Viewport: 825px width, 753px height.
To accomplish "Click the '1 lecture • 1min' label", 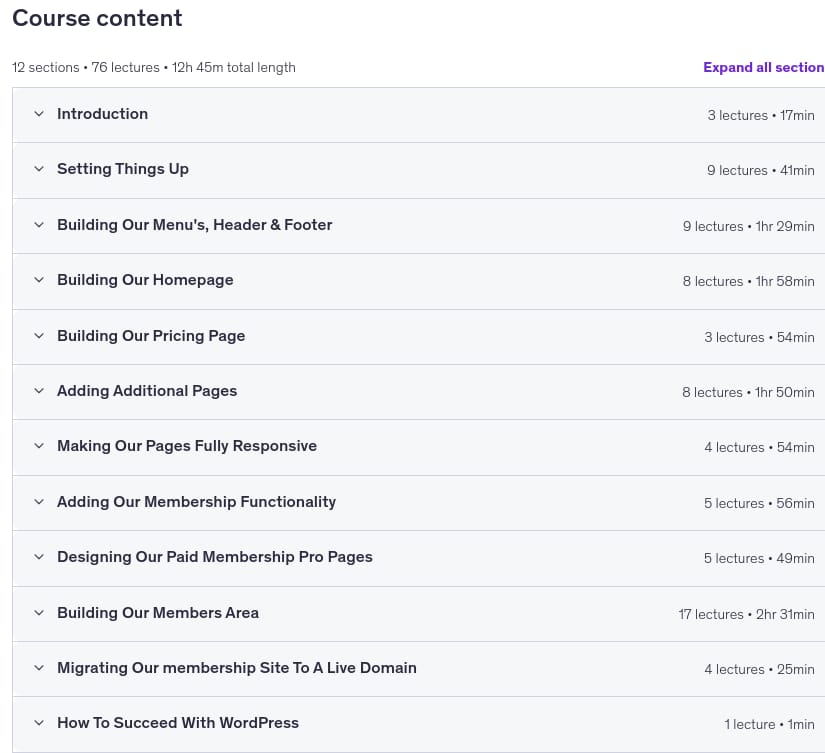I will 769,725.
